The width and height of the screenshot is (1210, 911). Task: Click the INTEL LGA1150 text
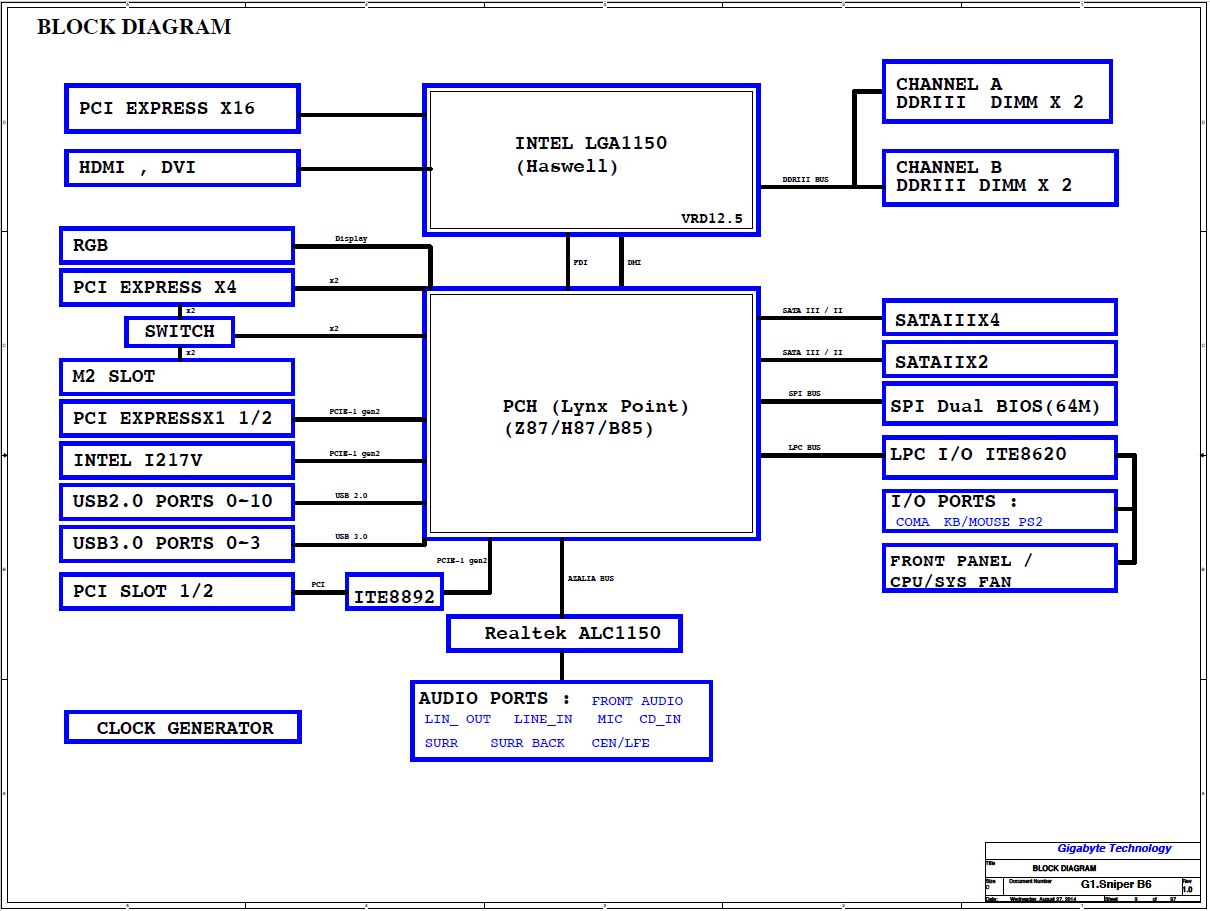coord(591,143)
